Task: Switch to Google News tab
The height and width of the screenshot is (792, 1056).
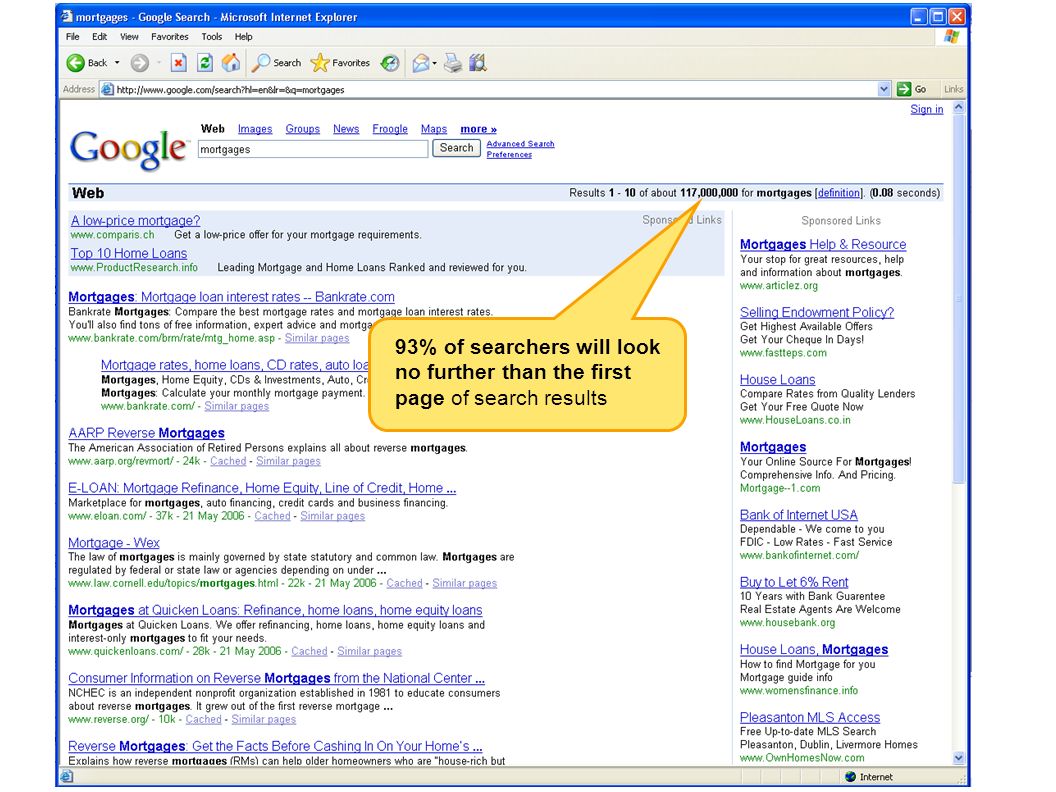Action: (x=345, y=129)
